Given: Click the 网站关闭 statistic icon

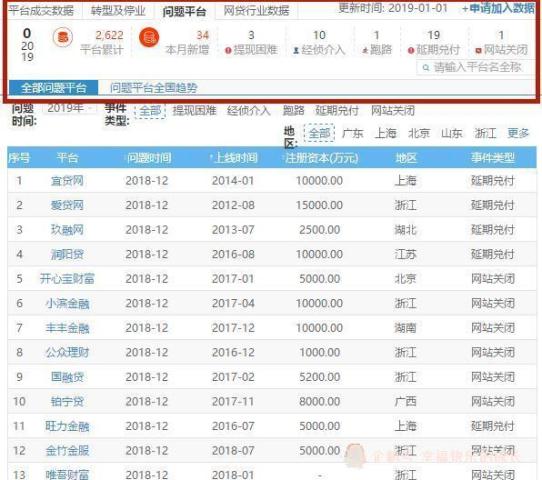Looking at the screenshot, I should pos(478,50).
